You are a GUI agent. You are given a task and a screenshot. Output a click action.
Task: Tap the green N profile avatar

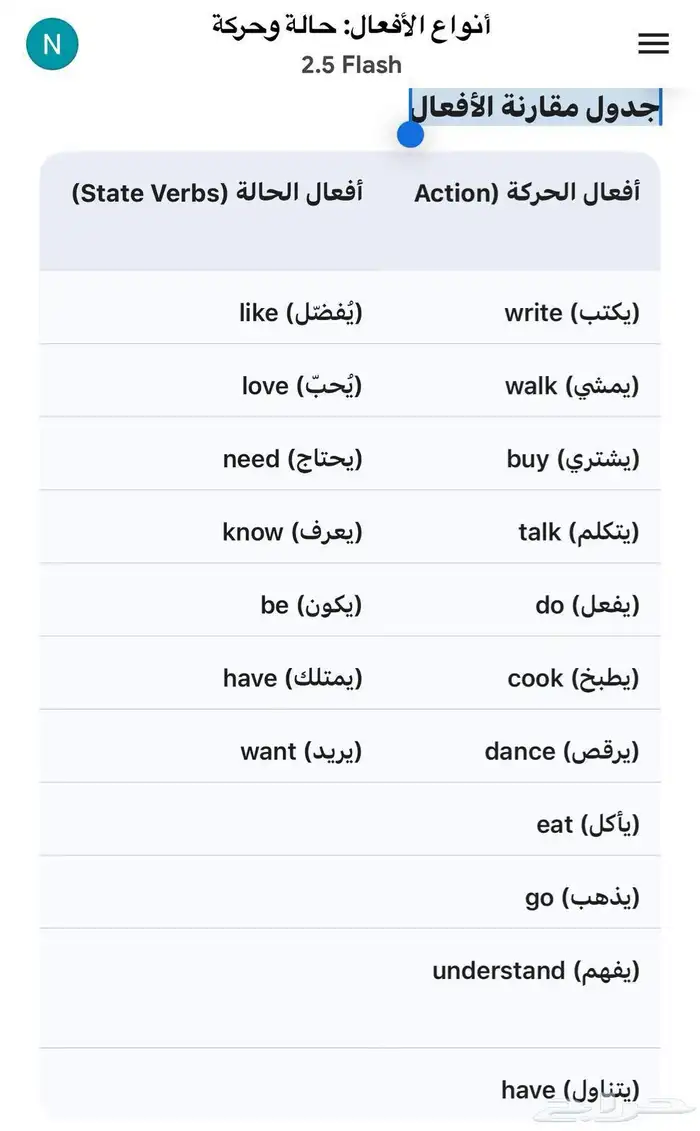click(x=52, y=44)
